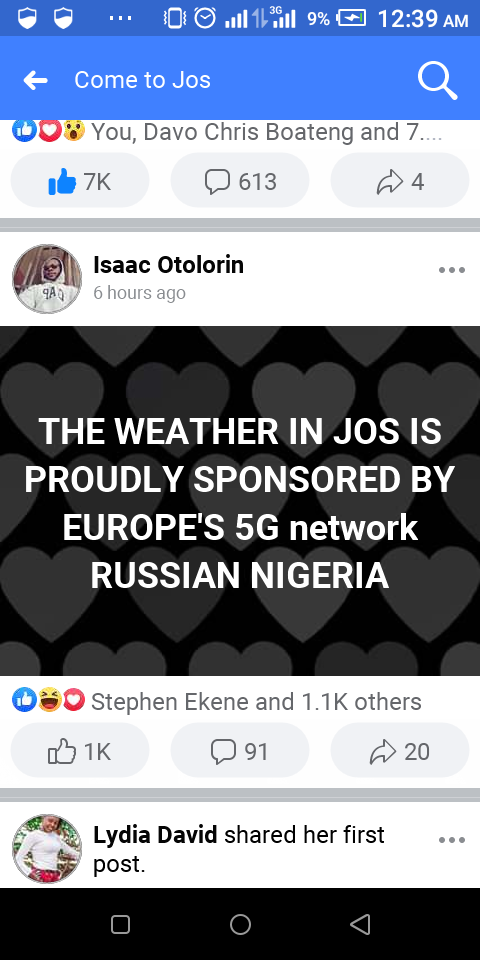The image size is (480, 960).
Task: Tap Android home circle button
Action: (240, 924)
